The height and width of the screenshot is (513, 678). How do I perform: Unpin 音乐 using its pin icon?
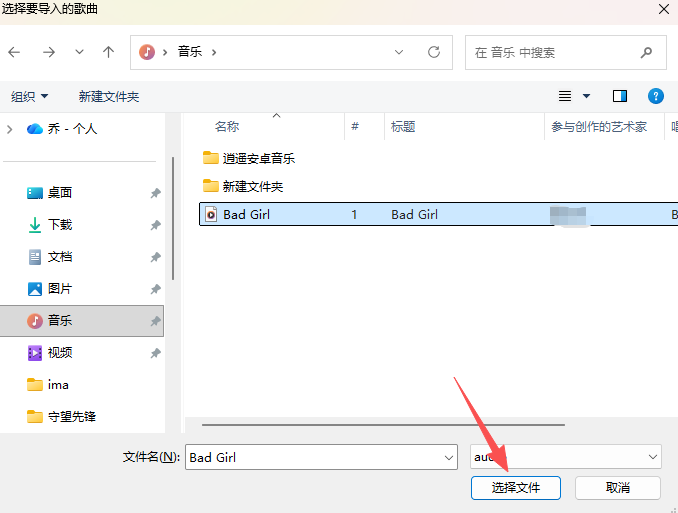155,321
